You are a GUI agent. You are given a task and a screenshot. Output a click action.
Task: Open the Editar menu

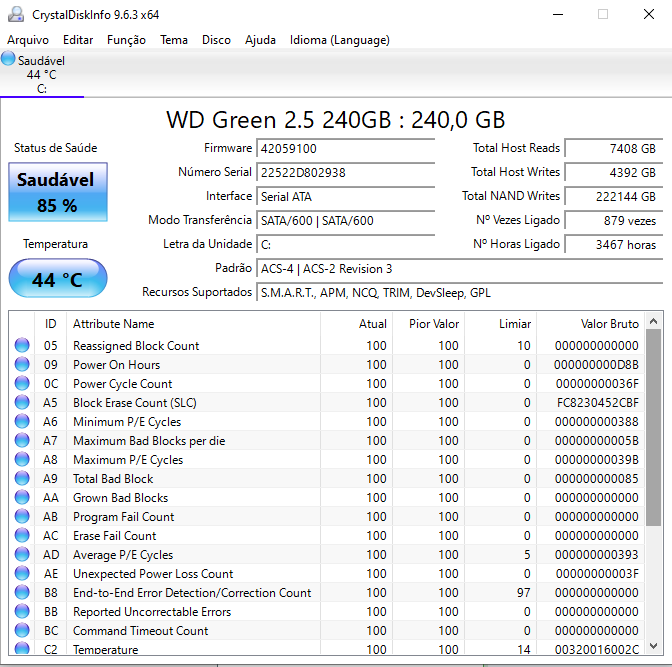click(x=78, y=40)
